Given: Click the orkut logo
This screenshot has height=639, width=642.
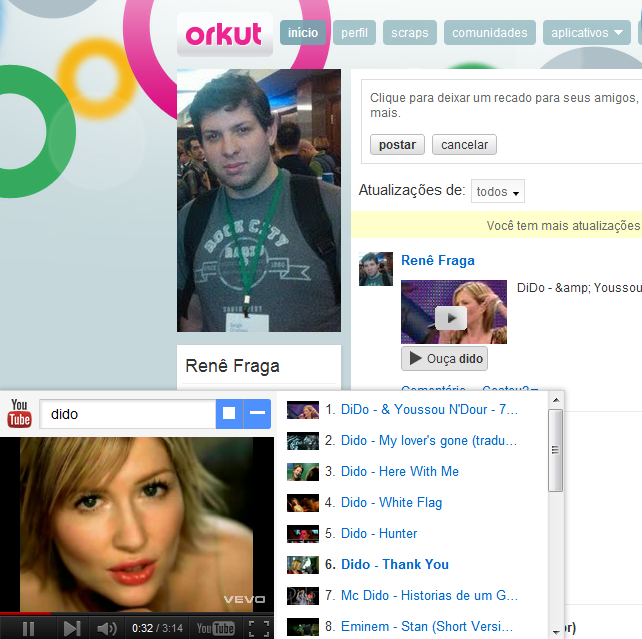Looking at the screenshot, I should [x=224, y=34].
